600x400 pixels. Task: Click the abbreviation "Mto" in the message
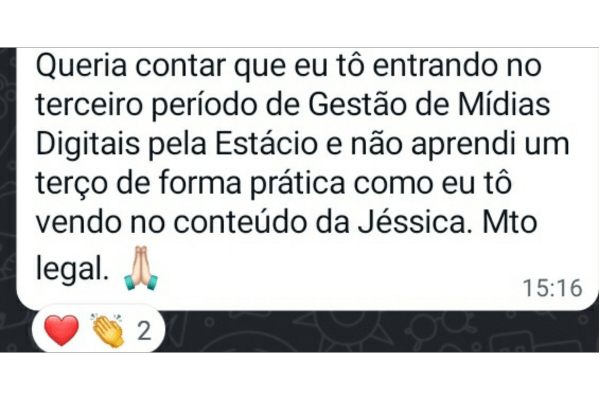tap(509, 222)
